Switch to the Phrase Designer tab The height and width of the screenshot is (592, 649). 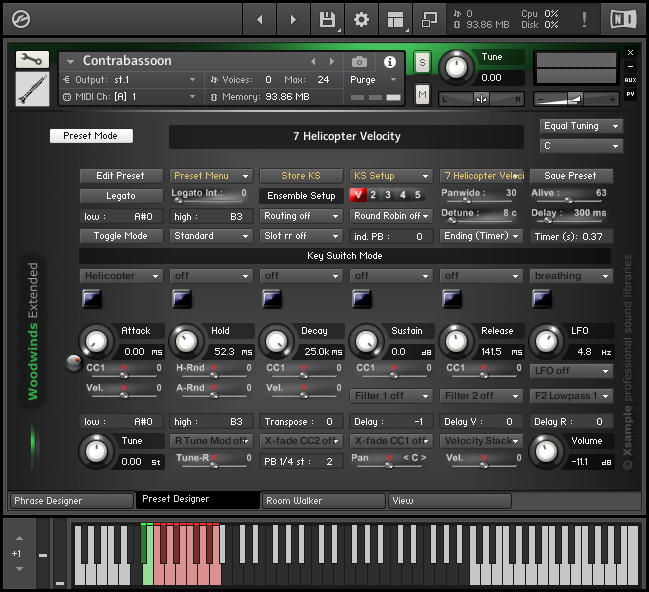point(72,501)
